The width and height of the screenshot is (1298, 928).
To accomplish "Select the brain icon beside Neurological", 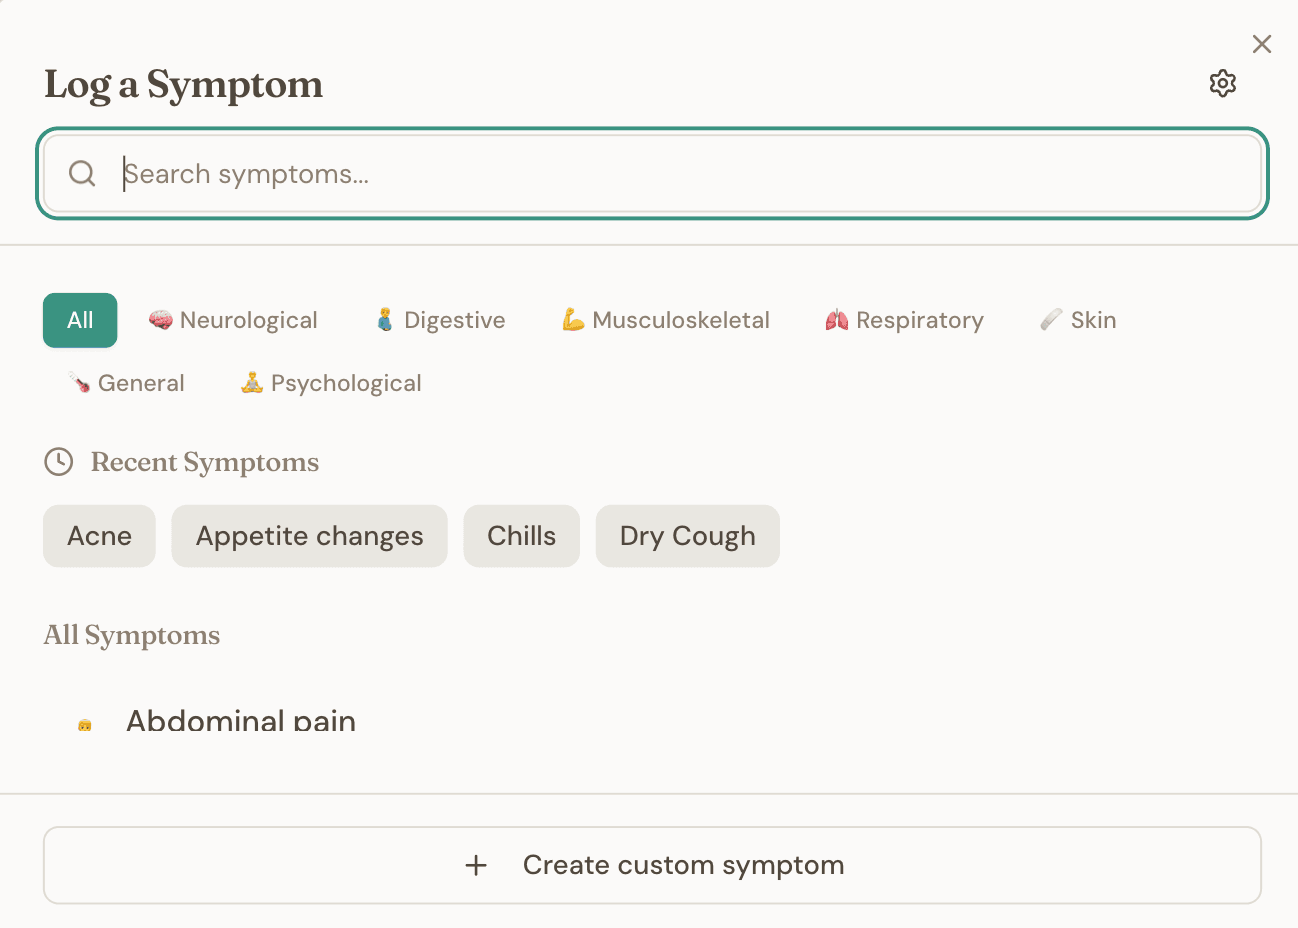I will click(x=160, y=320).
